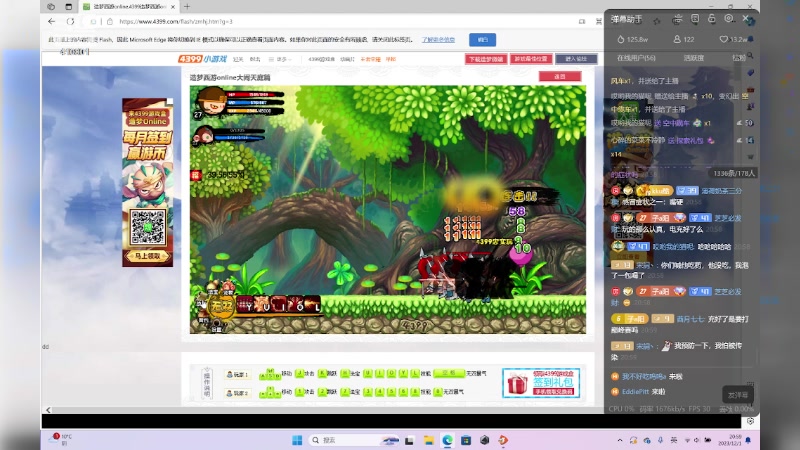Viewport: 800px width, 450px height.
Task: Click the username EddiePitt in chat
Action: tap(635, 392)
